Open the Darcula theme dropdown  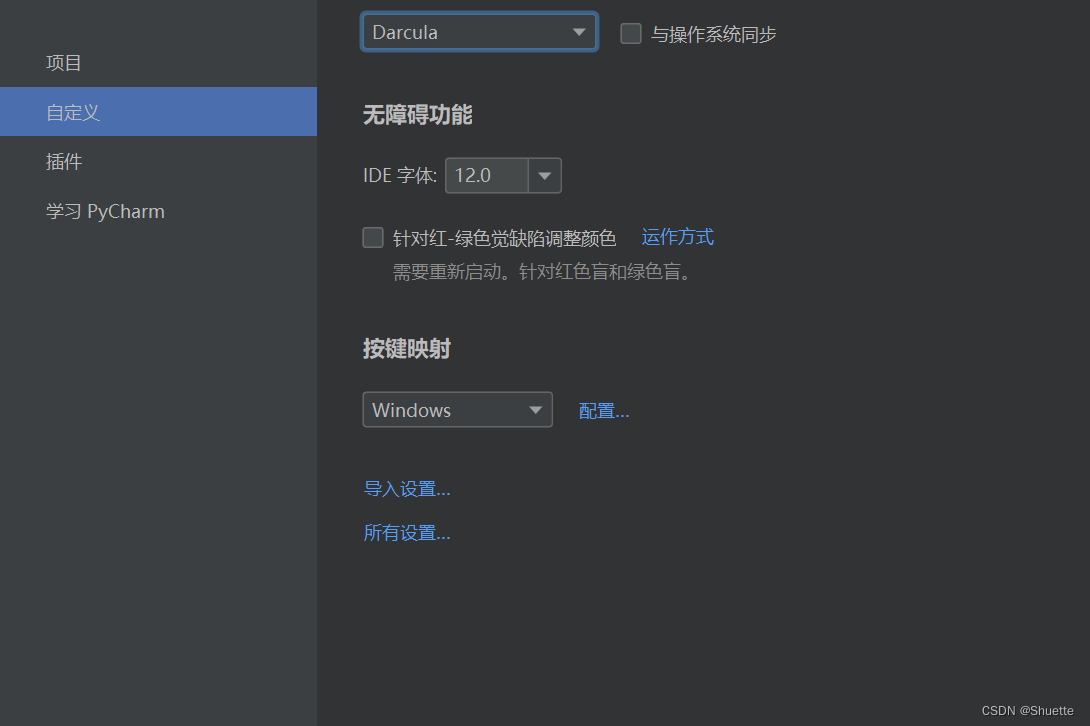[x=479, y=32]
